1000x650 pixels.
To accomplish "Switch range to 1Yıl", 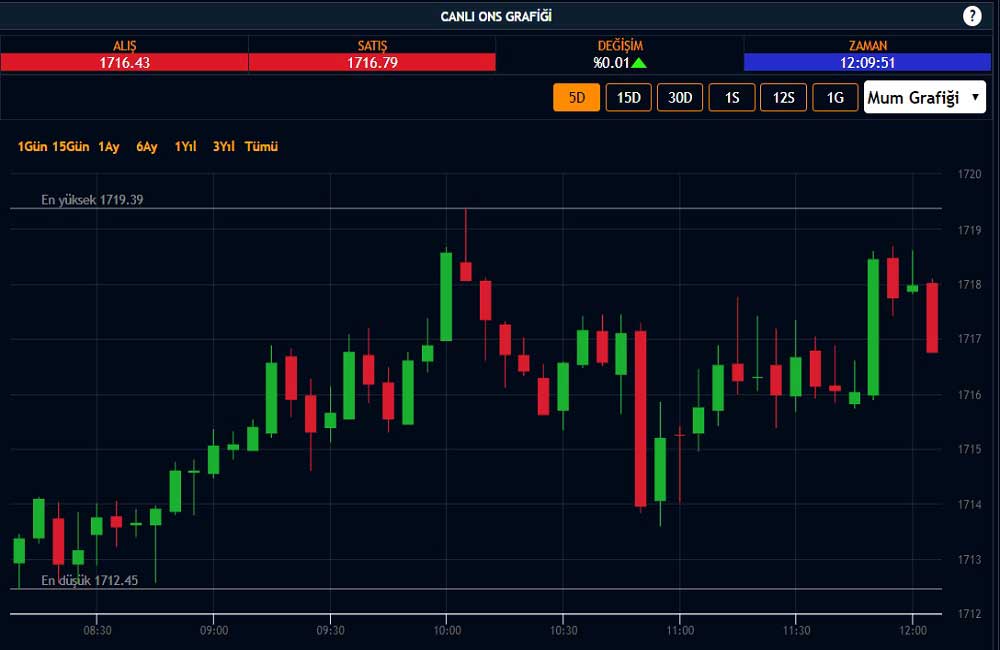I will (185, 147).
